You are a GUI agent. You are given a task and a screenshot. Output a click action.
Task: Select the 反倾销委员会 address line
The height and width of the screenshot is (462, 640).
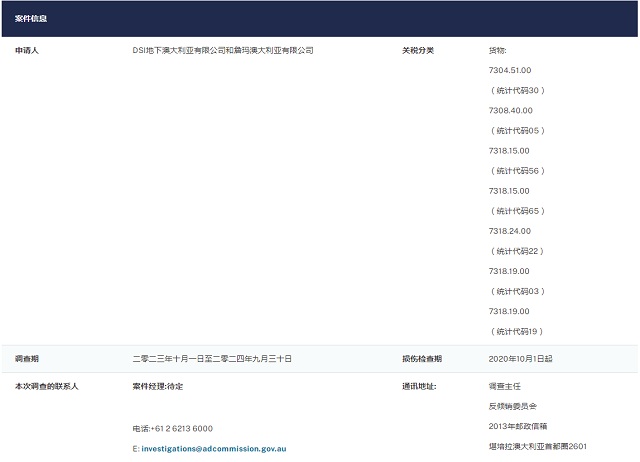coord(513,406)
